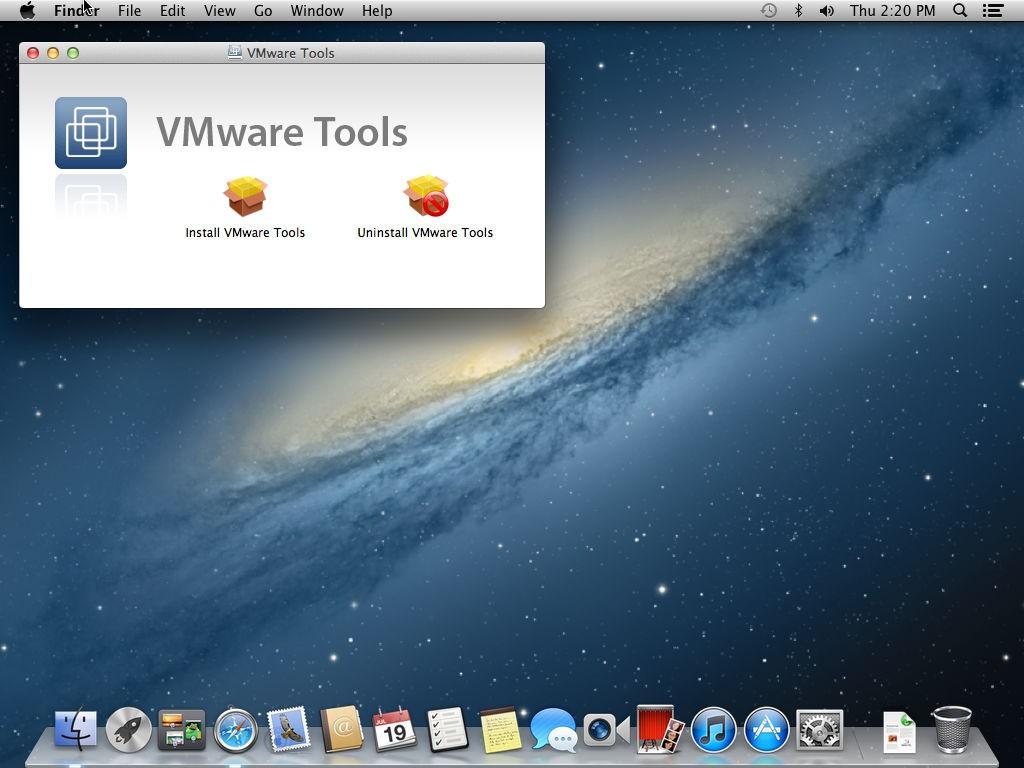Open Messages chat bubble in Dock
Screen dimensions: 1024x768
tap(554, 730)
